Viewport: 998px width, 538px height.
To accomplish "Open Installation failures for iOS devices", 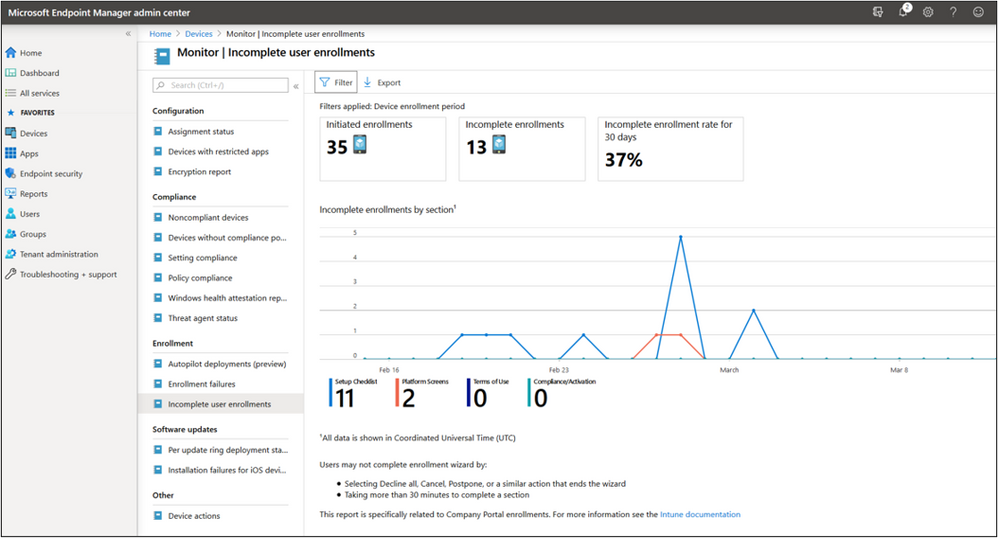I will click(x=227, y=470).
